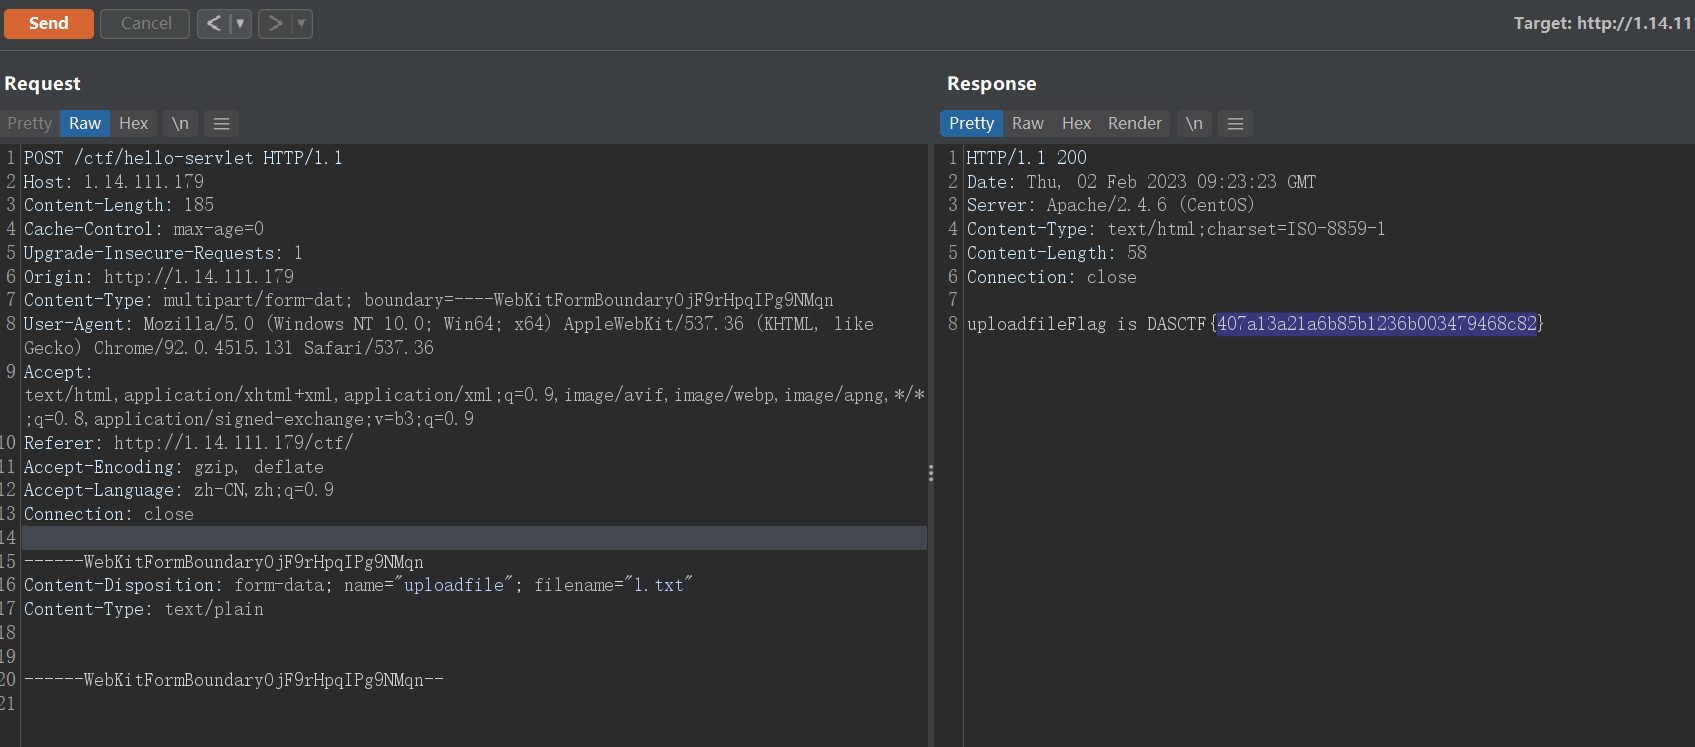Switch Response view to Raw tab
The width and height of the screenshot is (1695, 747).
coord(1027,123)
